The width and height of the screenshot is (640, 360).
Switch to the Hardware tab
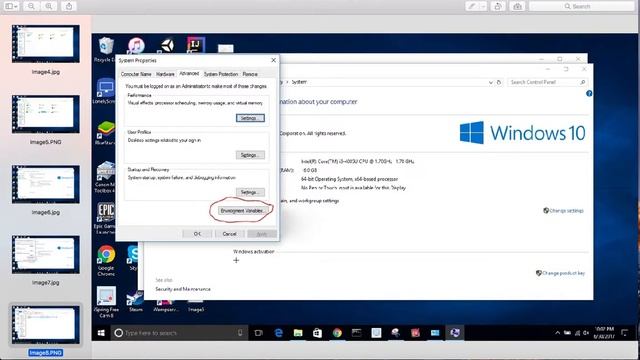pyautogui.click(x=165, y=74)
